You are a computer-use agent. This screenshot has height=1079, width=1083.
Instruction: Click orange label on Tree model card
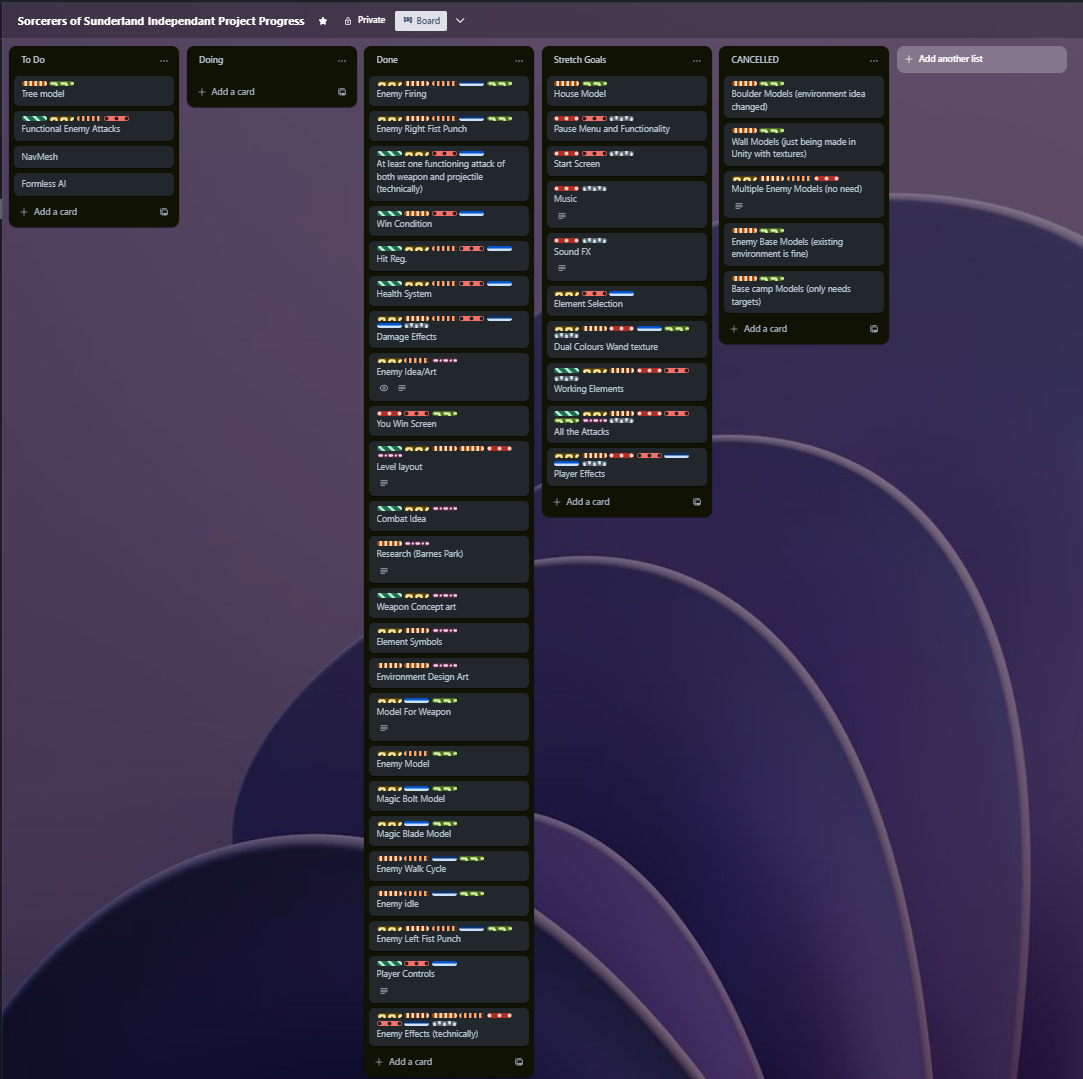pyautogui.click(x=35, y=84)
